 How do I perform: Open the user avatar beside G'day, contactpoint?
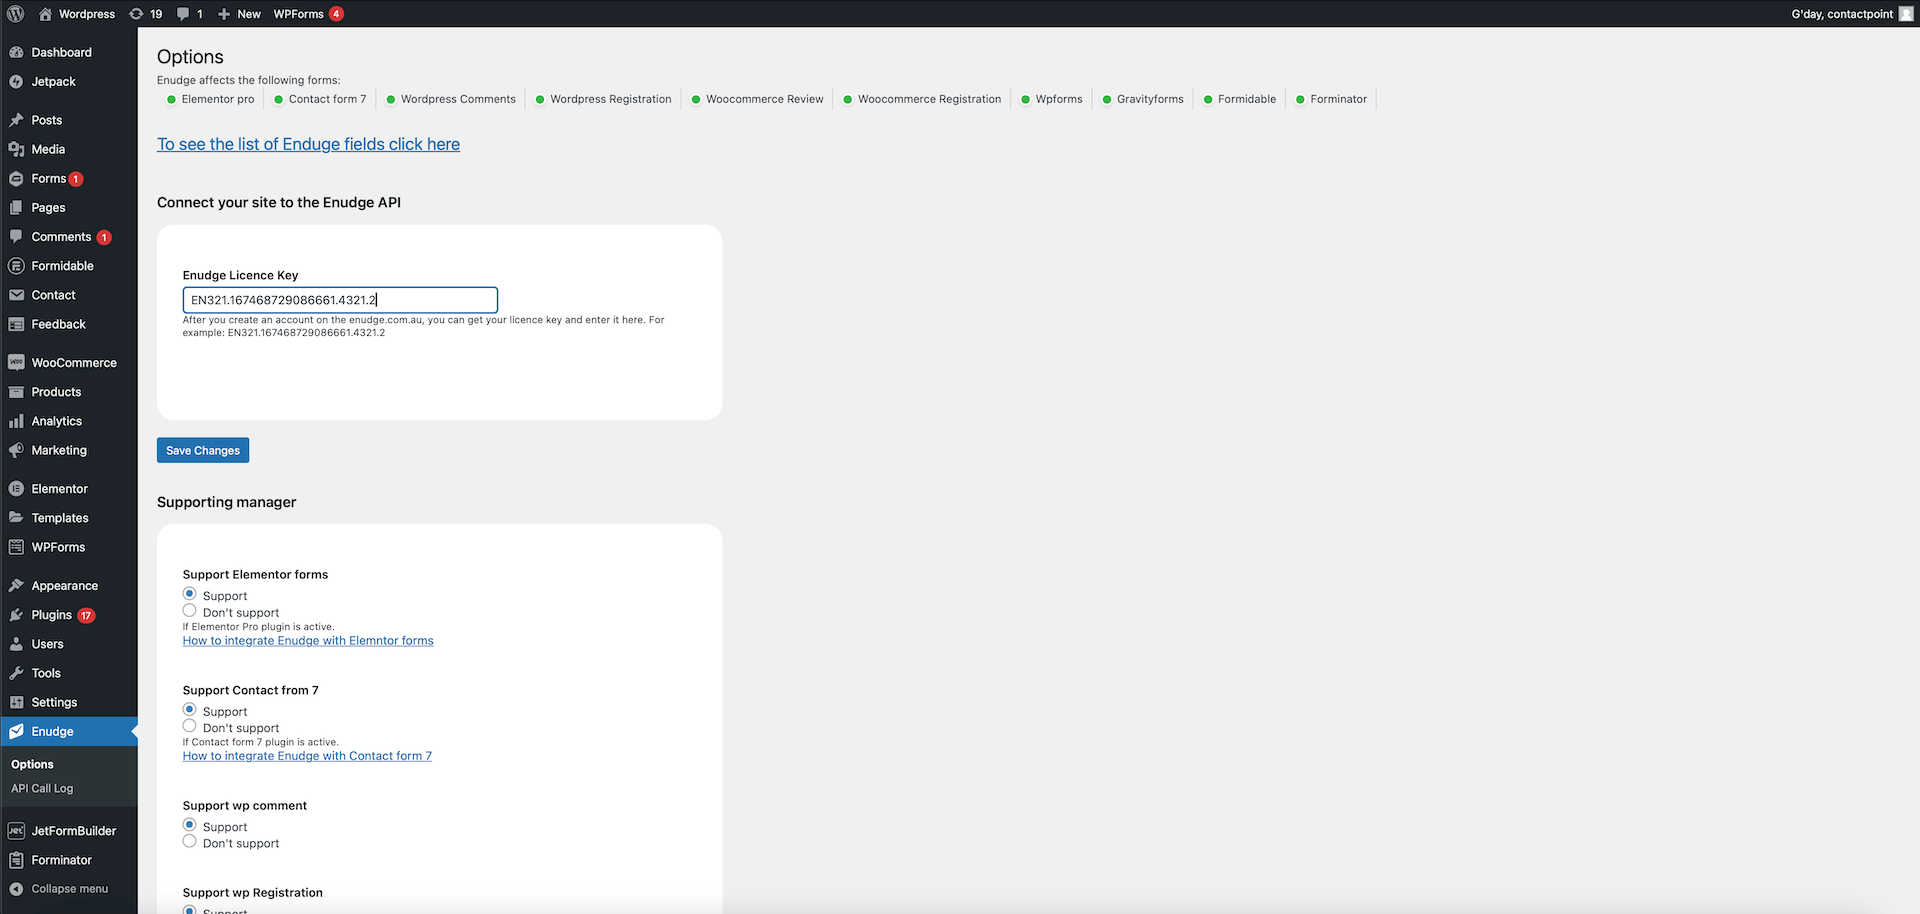click(1906, 14)
